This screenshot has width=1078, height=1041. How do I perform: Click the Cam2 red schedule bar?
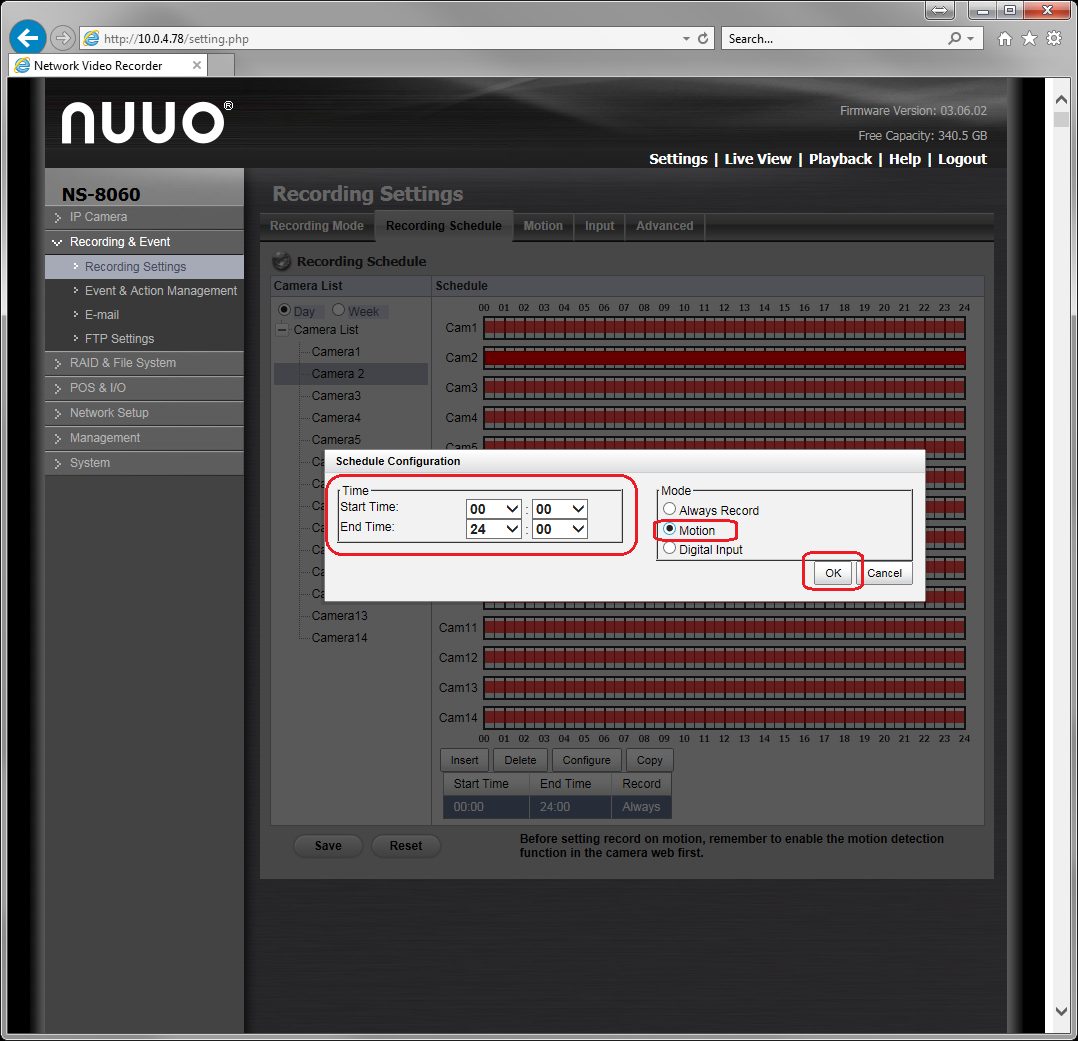coord(724,358)
